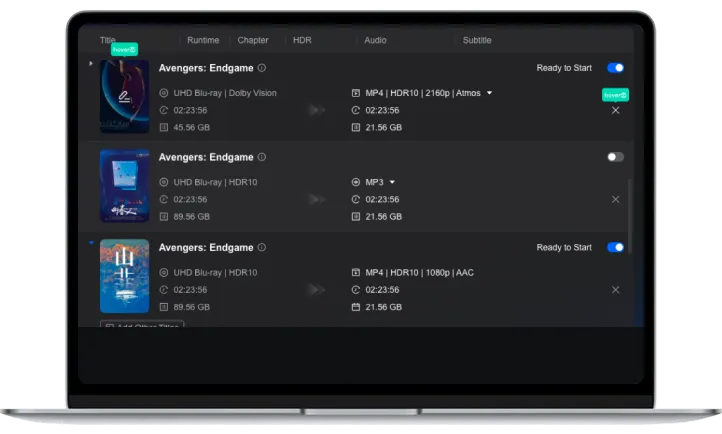This screenshot has width=722, height=434.
Task: Turn off the third title's Ready to Start toggle
Action: (x=615, y=247)
